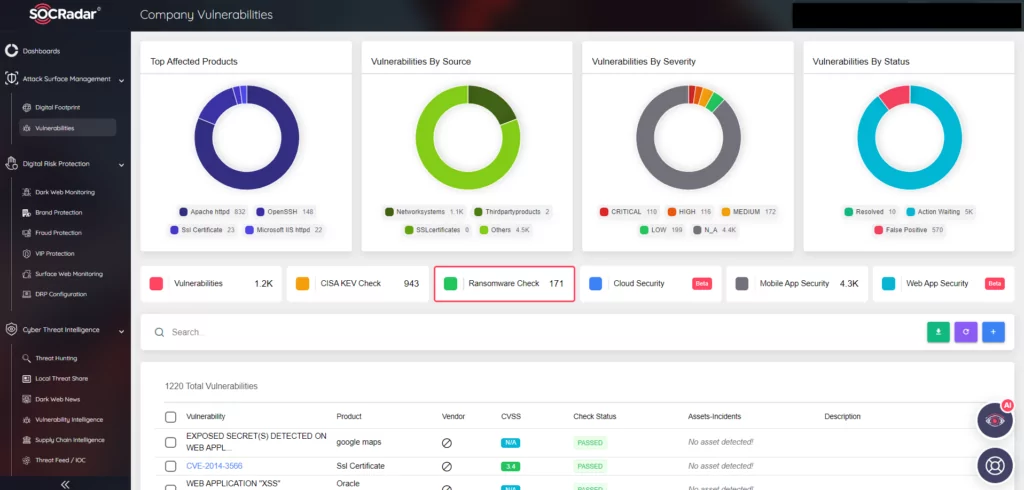Image resolution: width=1024 pixels, height=490 pixels.
Task: Open the AI assistant eye button
Action: [x=995, y=420]
